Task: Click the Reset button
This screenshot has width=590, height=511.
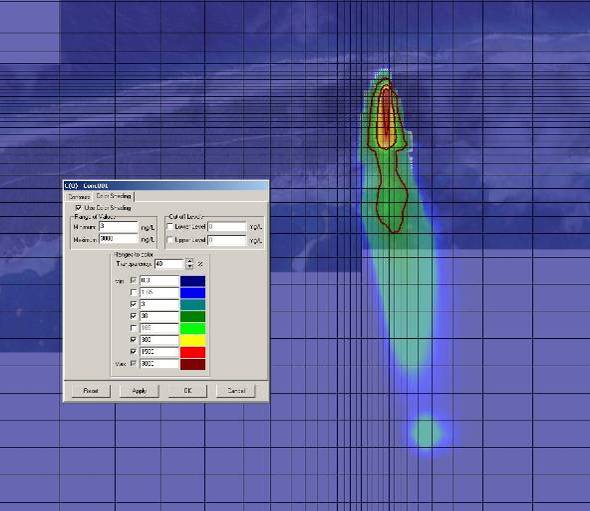Action: (x=91, y=391)
